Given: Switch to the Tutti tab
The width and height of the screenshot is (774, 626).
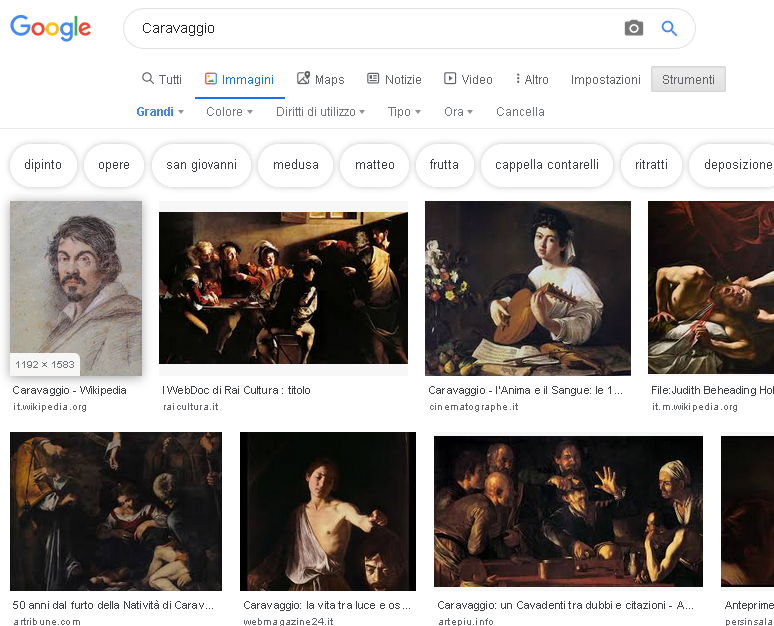Looking at the screenshot, I should pos(162,79).
